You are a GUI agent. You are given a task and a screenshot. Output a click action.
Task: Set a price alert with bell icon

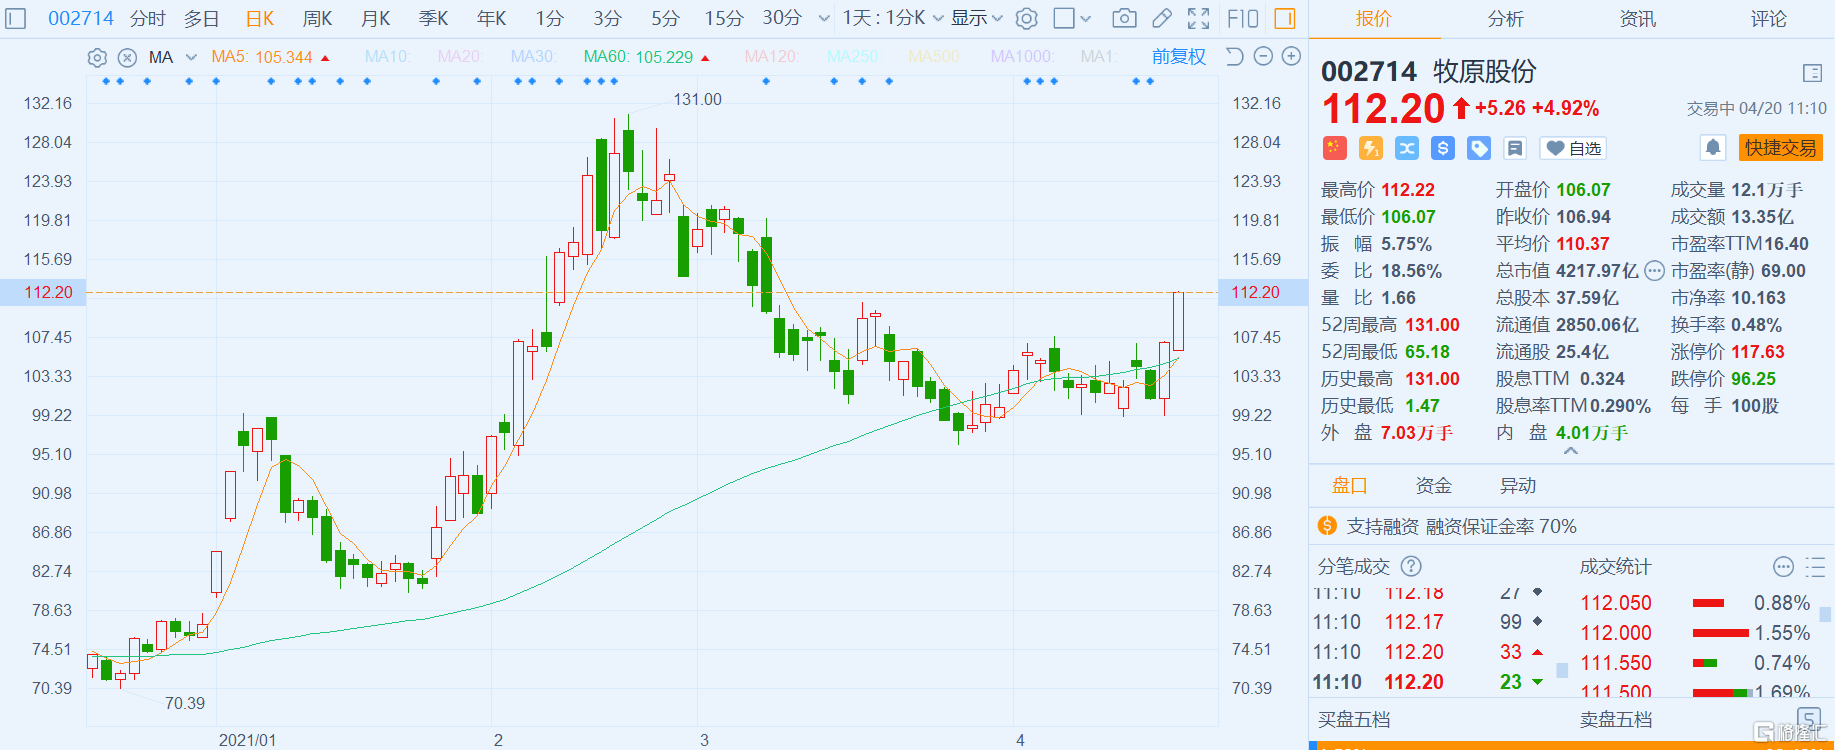1713,148
